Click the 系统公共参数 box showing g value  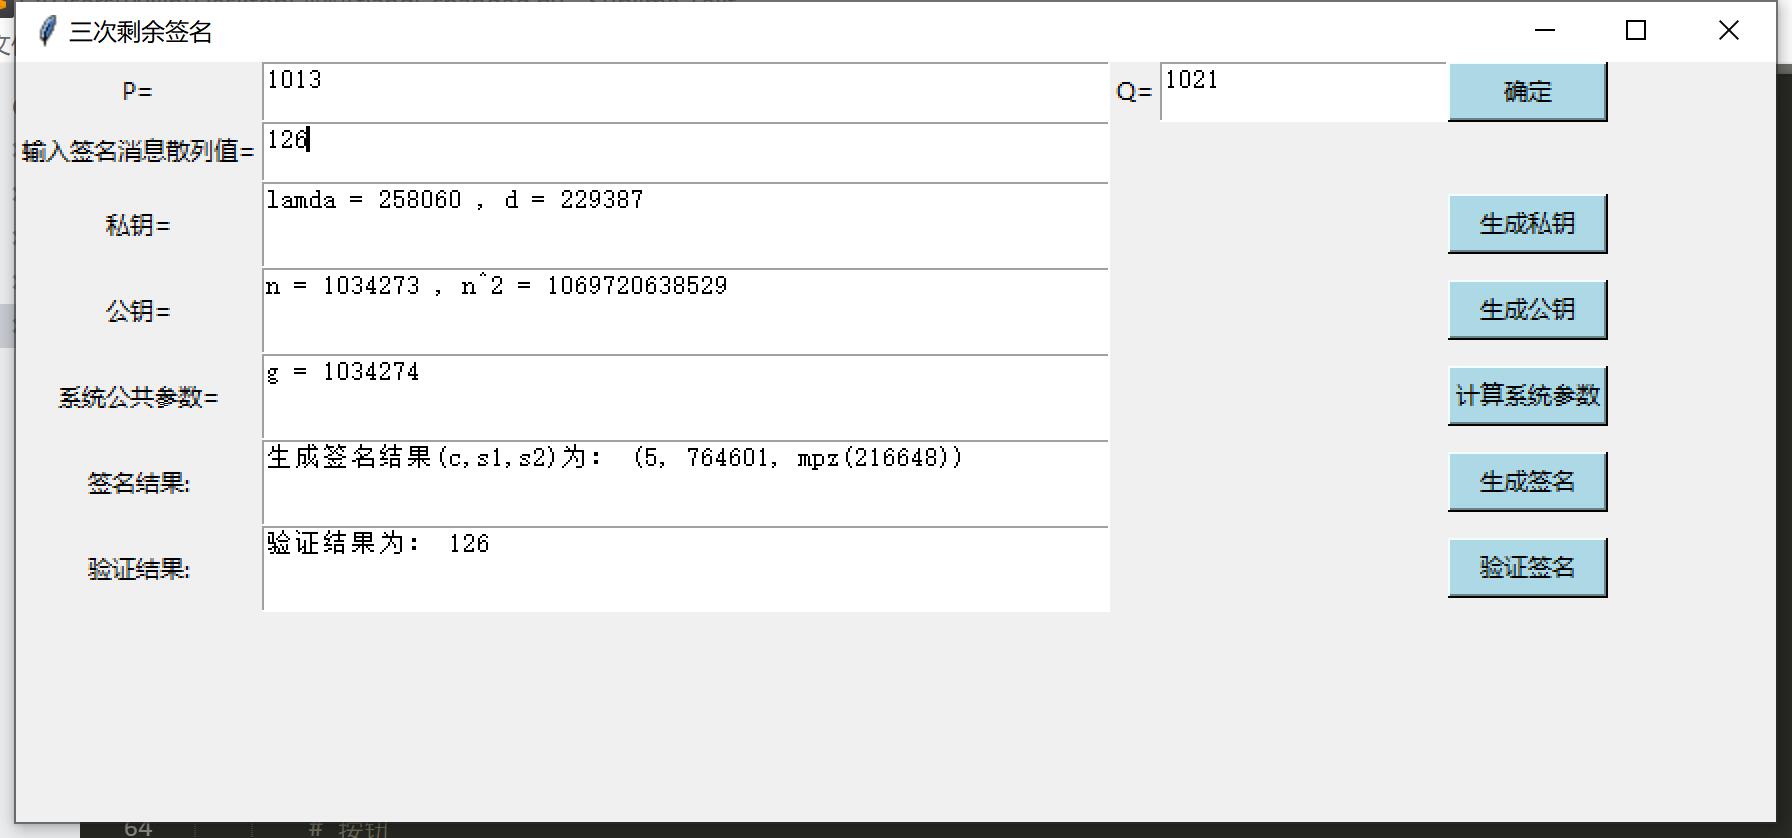click(x=686, y=397)
